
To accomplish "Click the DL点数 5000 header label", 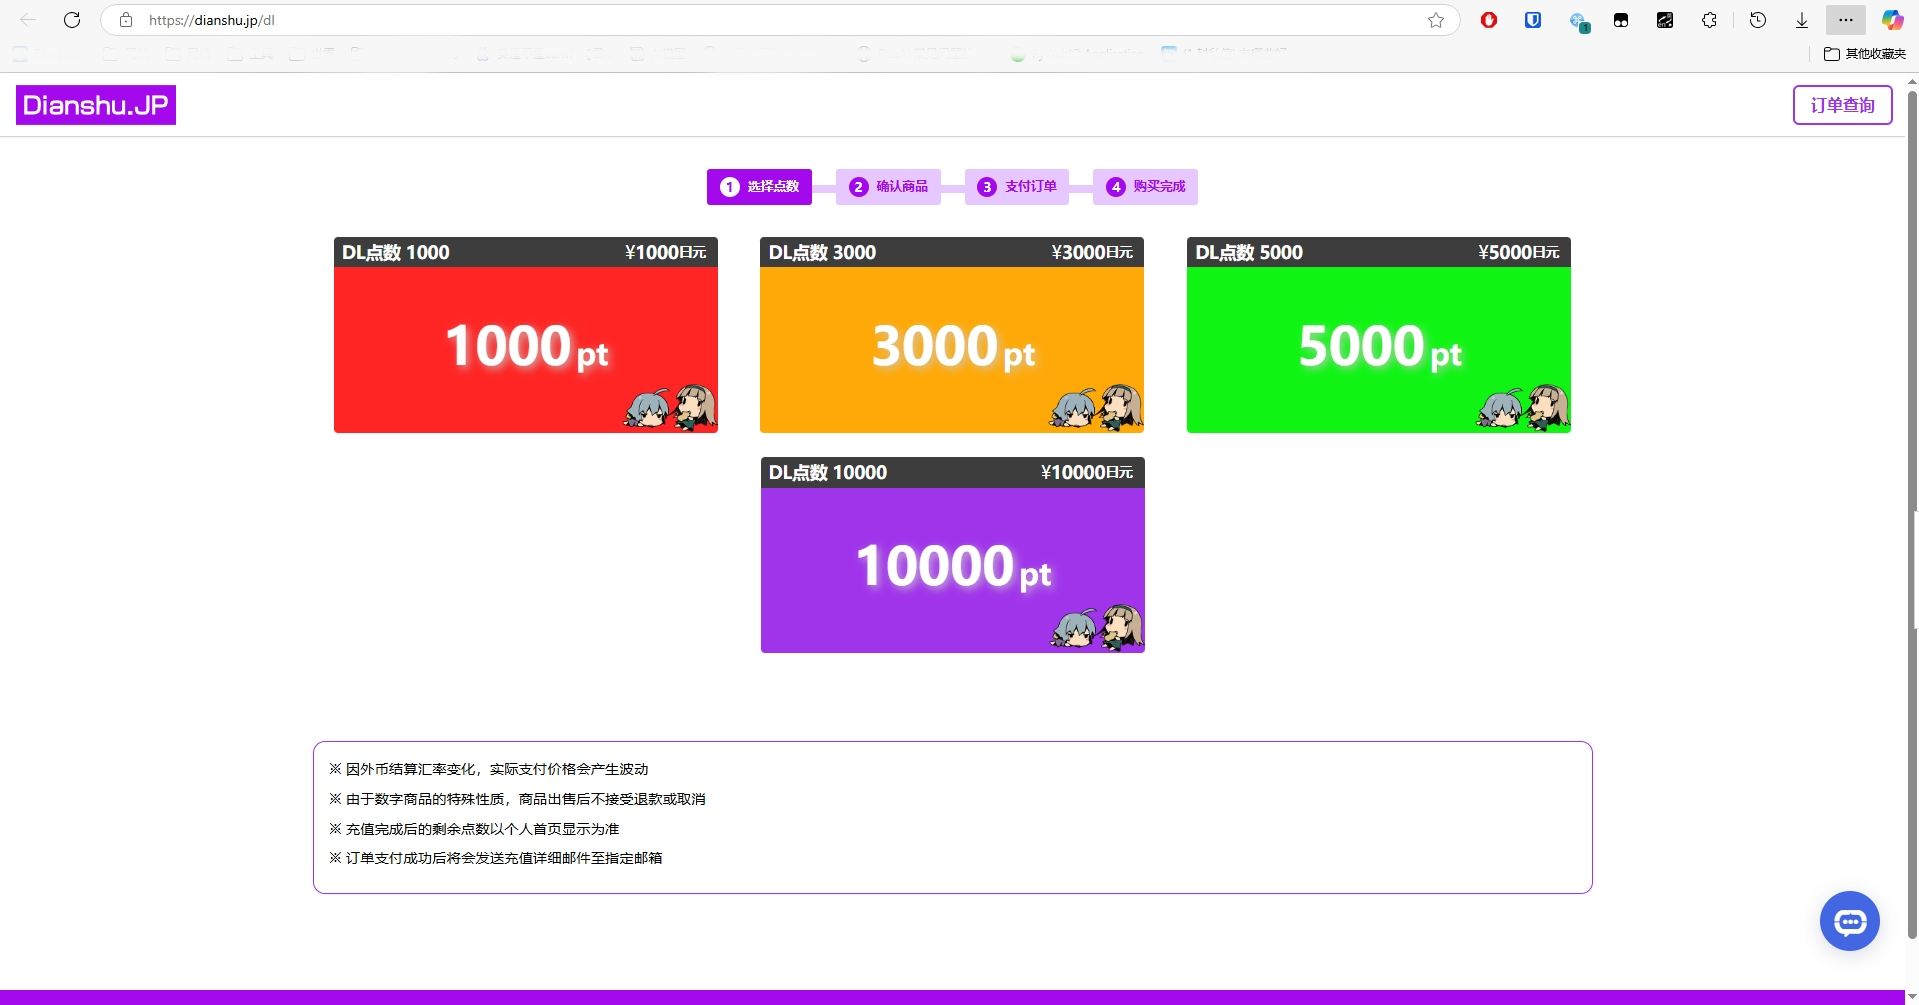I will pyautogui.click(x=1249, y=253).
